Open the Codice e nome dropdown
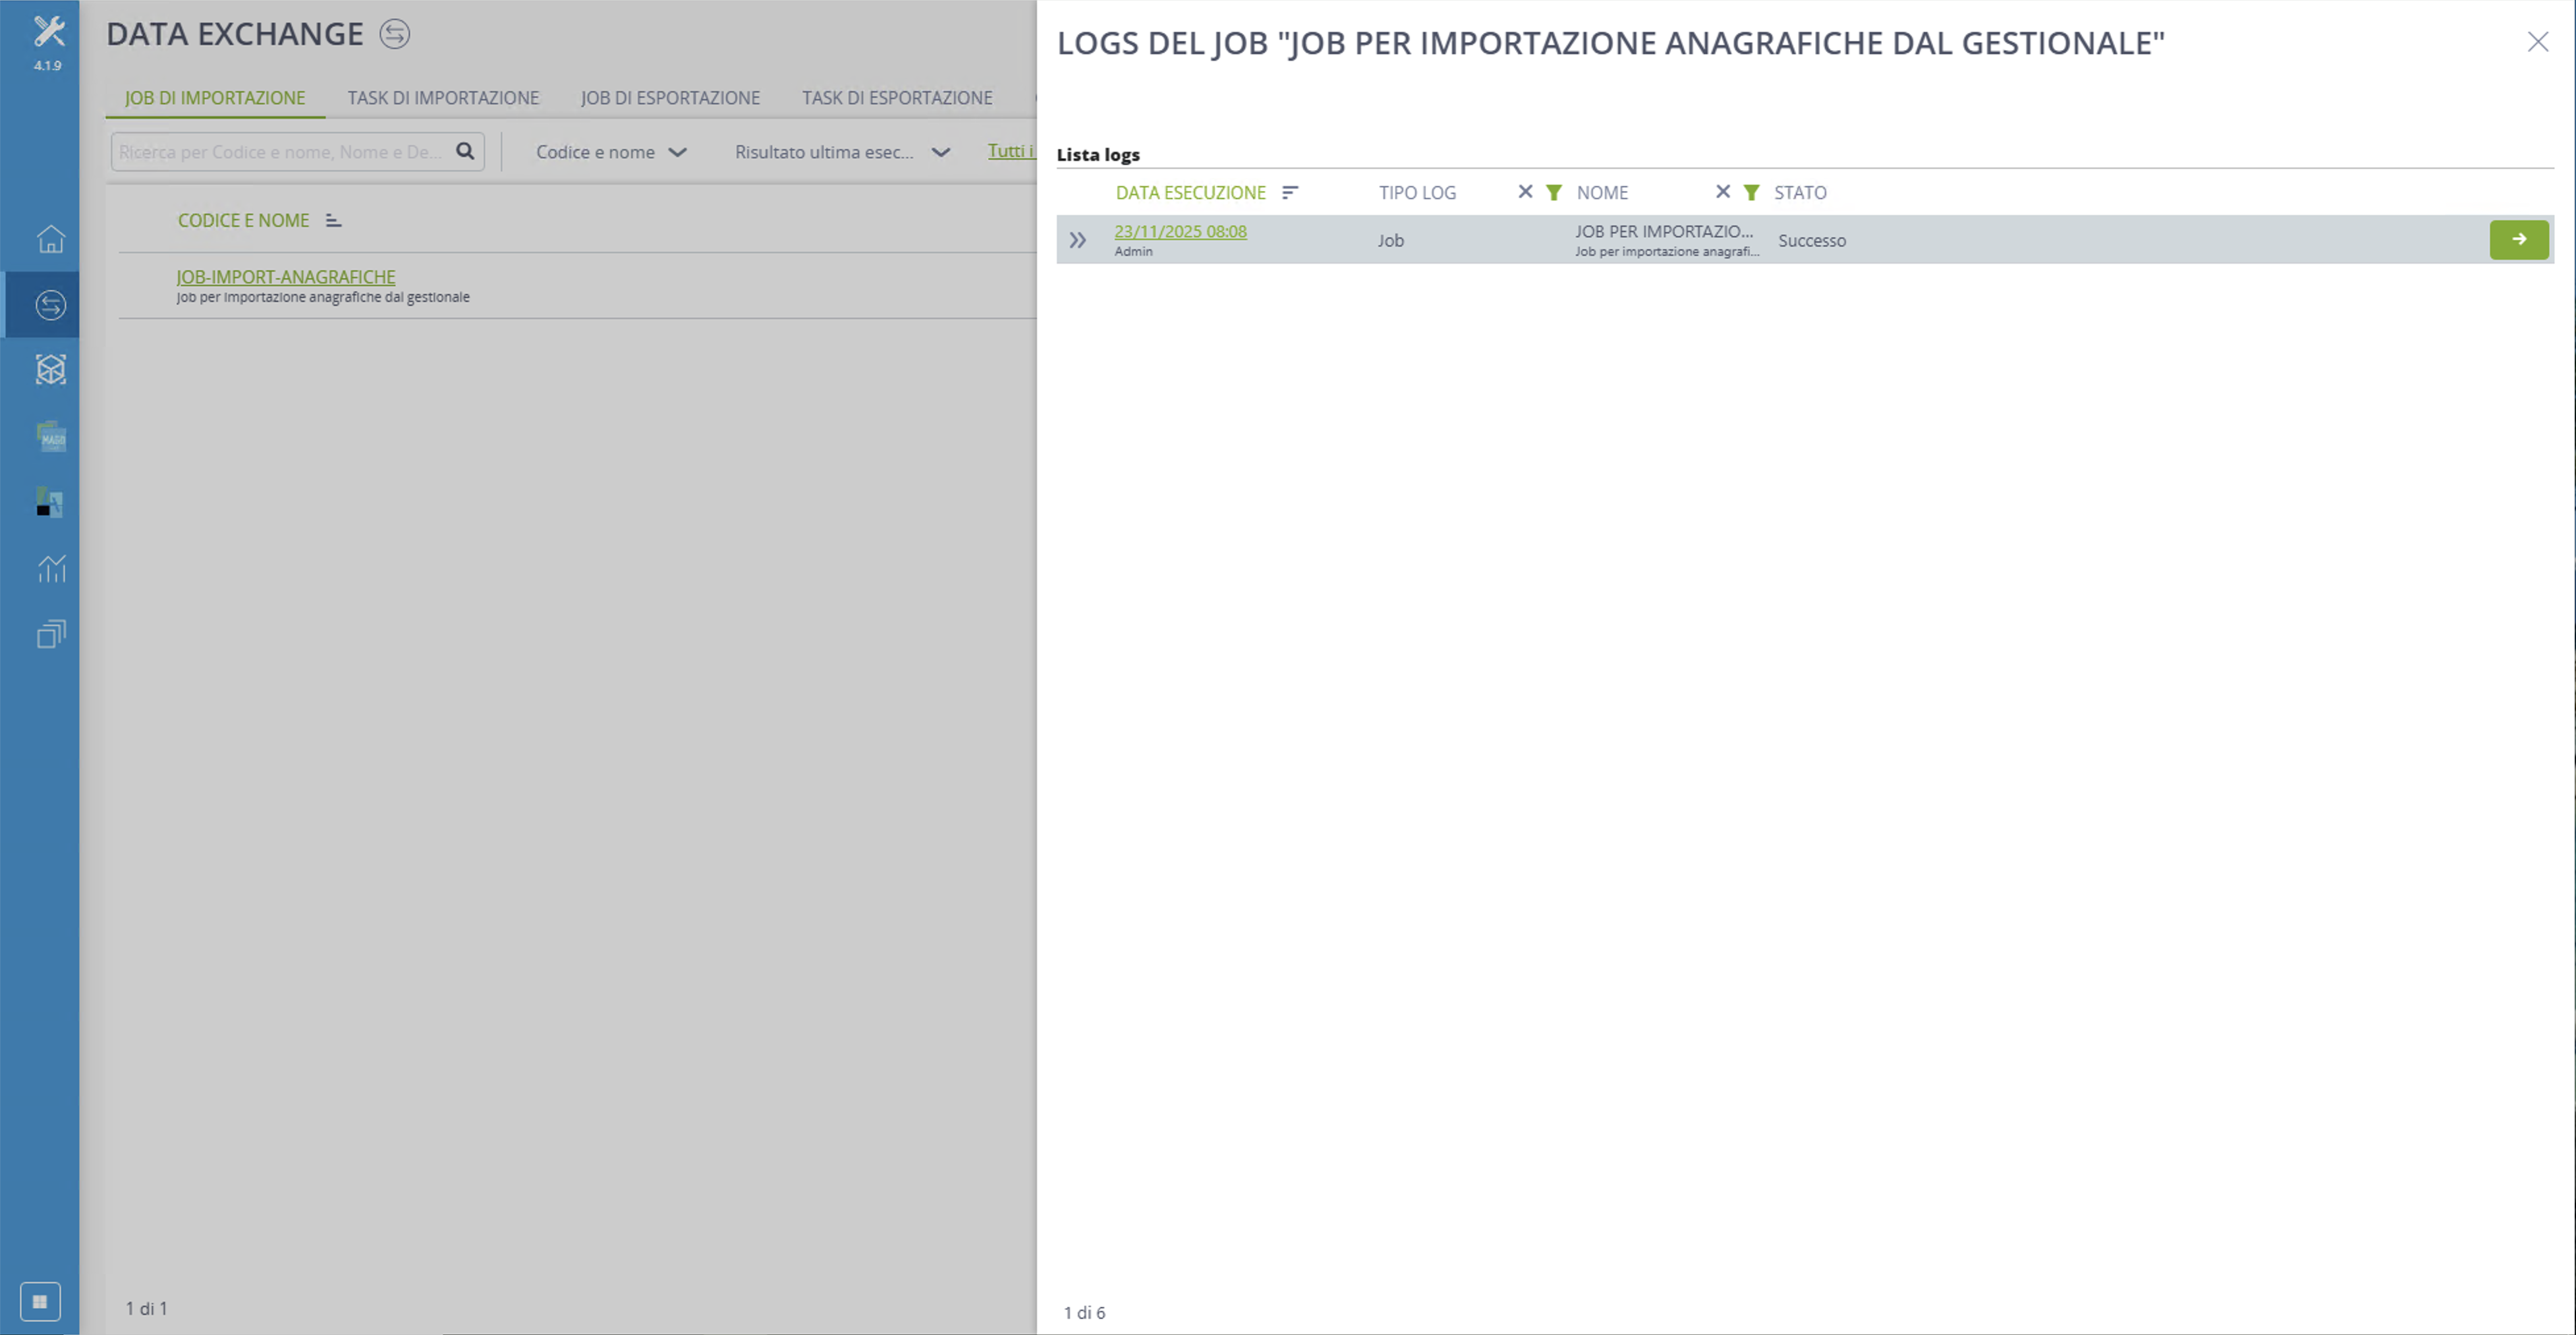The image size is (2576, 1335). pos(611,152)
